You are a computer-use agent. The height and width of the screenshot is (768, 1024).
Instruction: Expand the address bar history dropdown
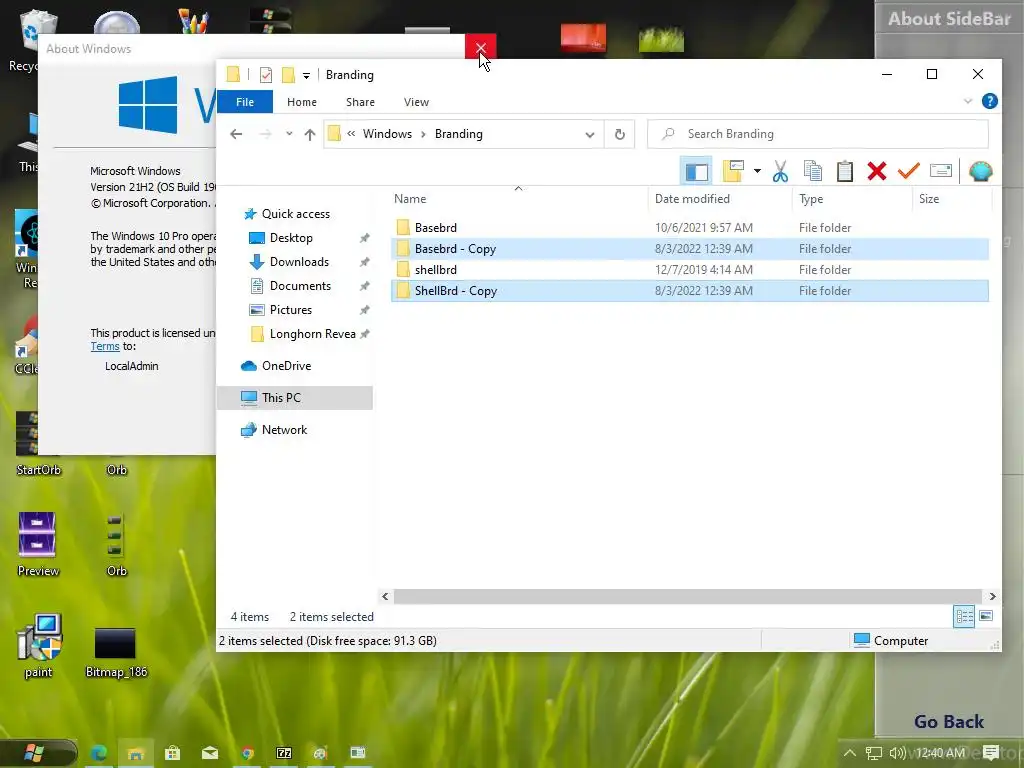point(590,135)
